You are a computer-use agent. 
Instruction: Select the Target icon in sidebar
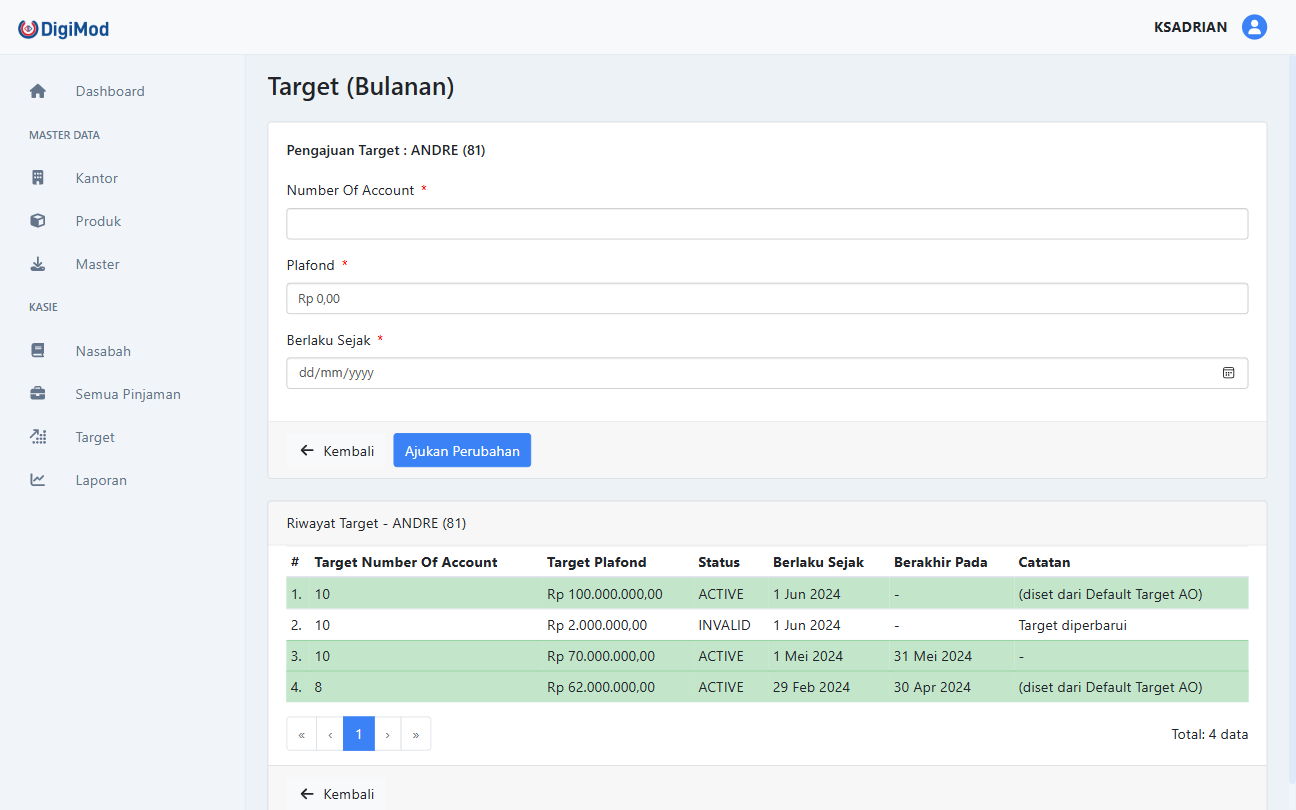[x=37, y=437]
